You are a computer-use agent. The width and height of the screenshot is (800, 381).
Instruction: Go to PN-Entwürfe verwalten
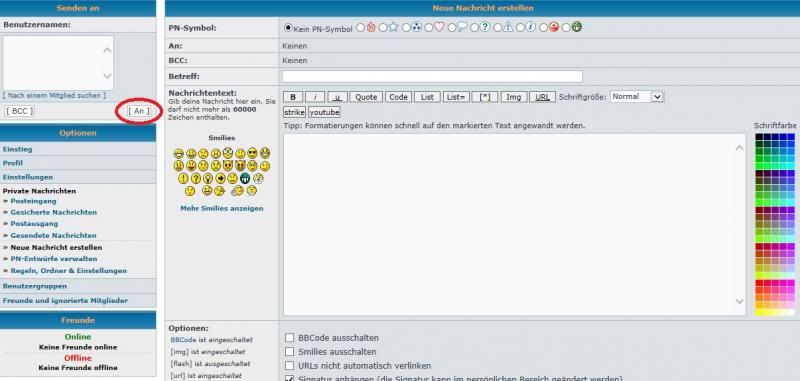(54, 259)
